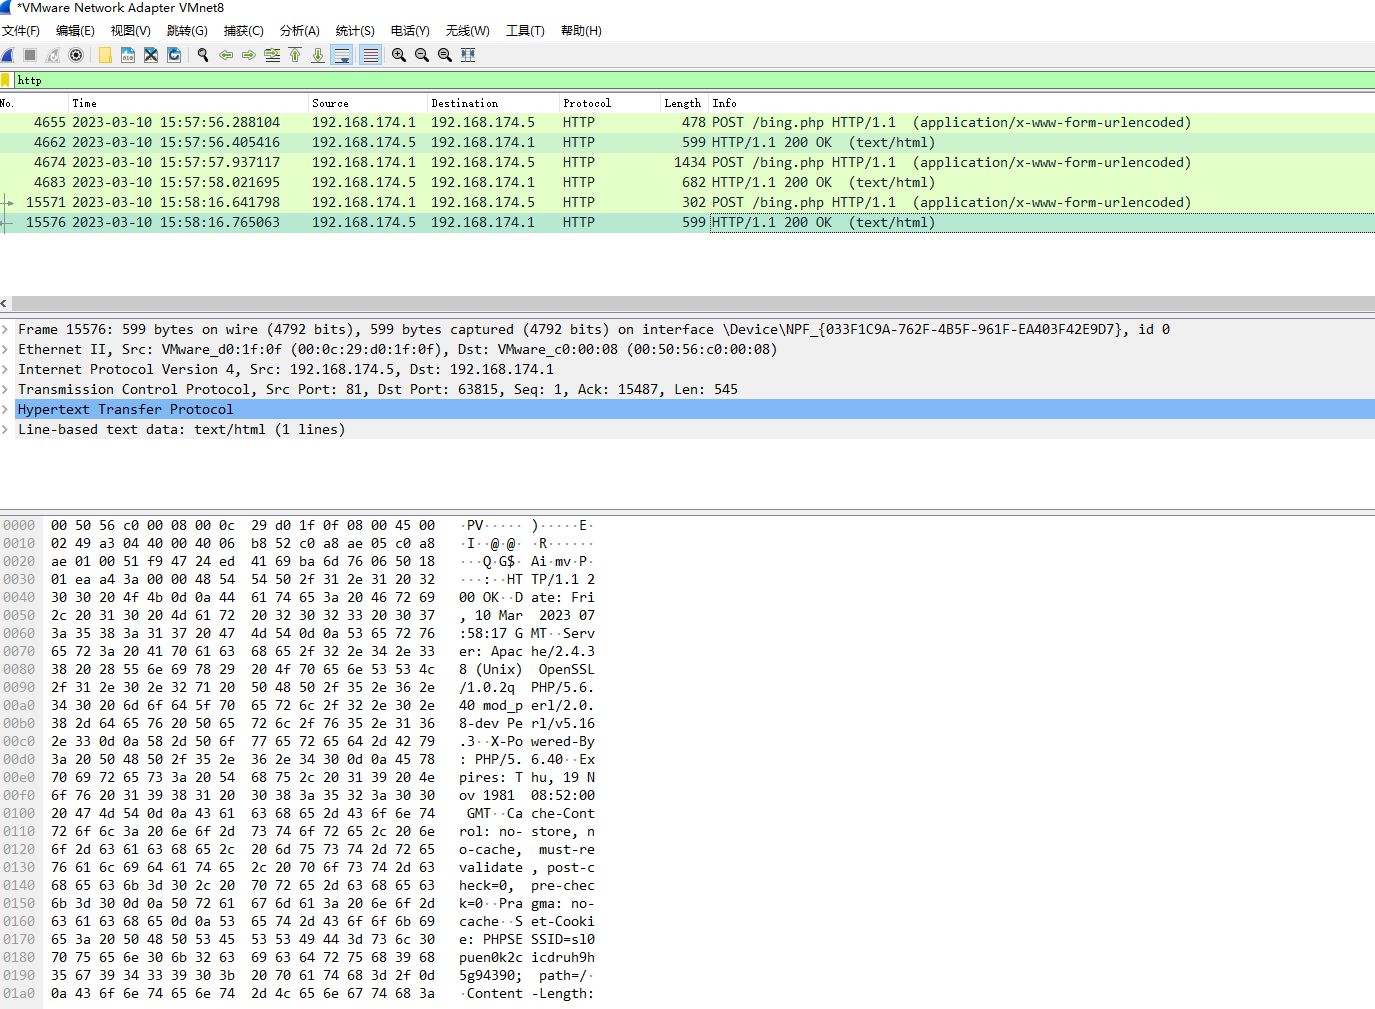Go to specified packet icon
Screen dimensions: 1375x1009
point(272,55)
